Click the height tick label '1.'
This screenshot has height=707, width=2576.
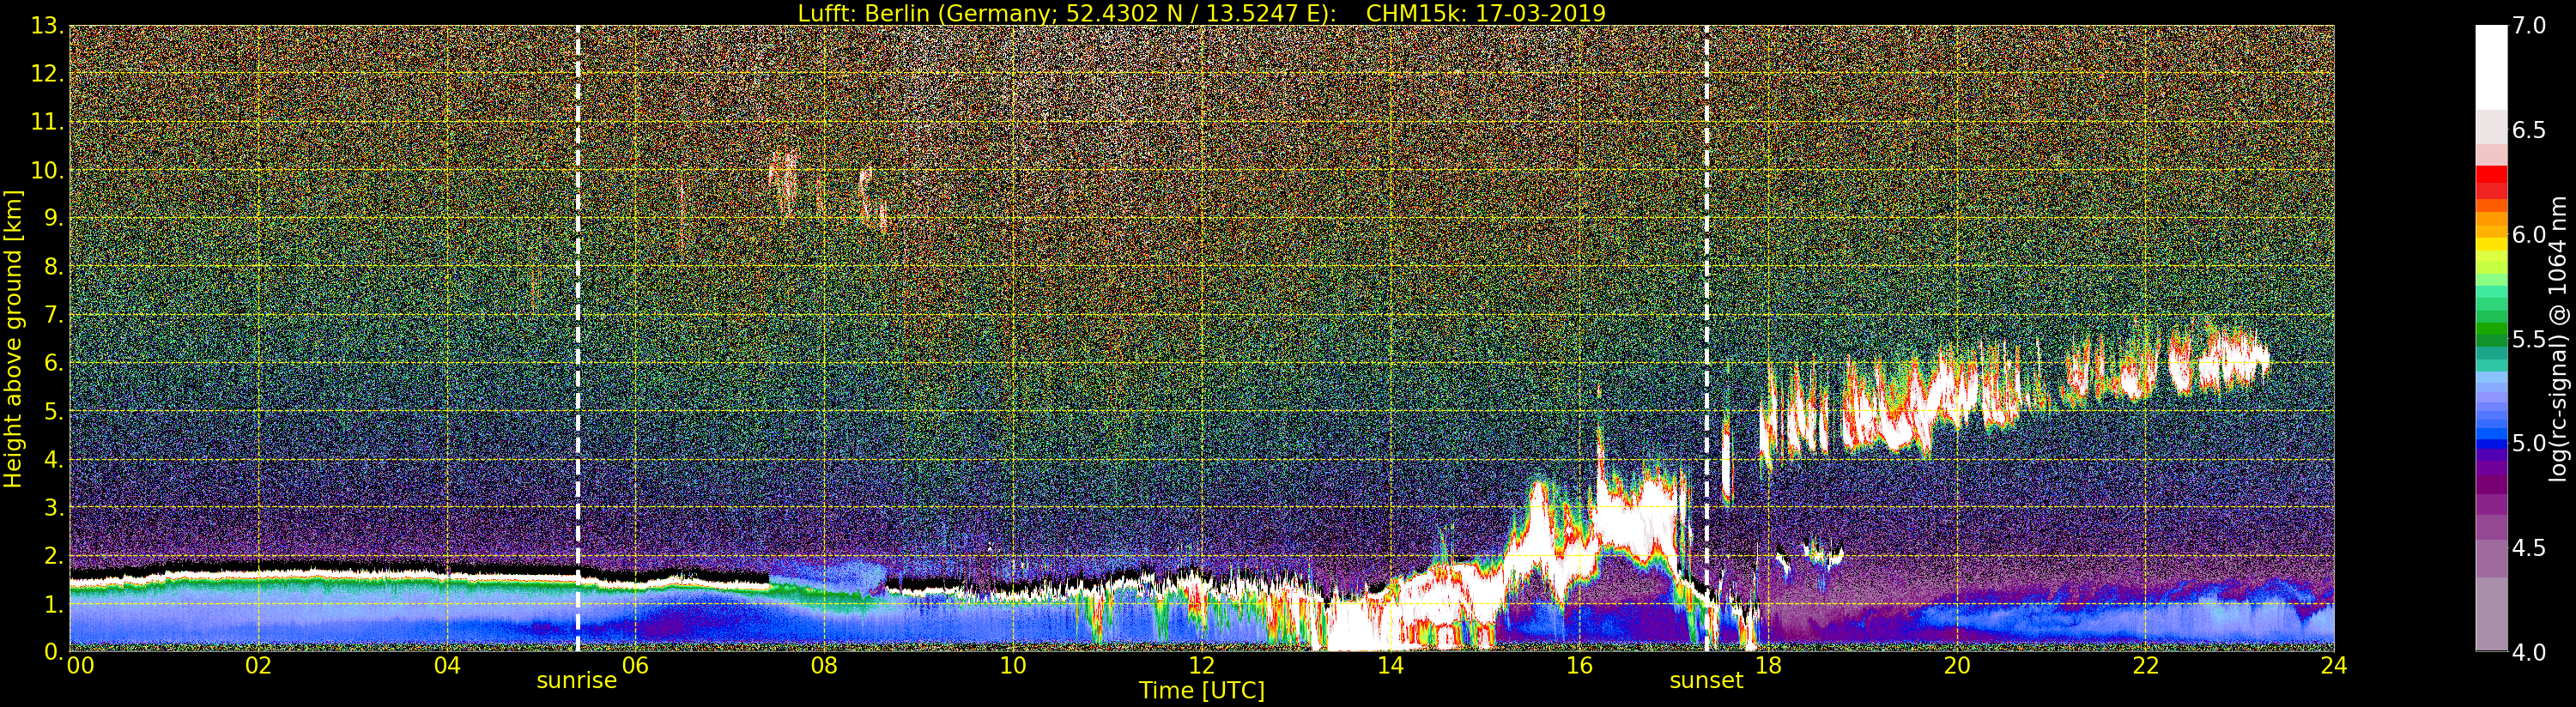[x=53, y=604]
